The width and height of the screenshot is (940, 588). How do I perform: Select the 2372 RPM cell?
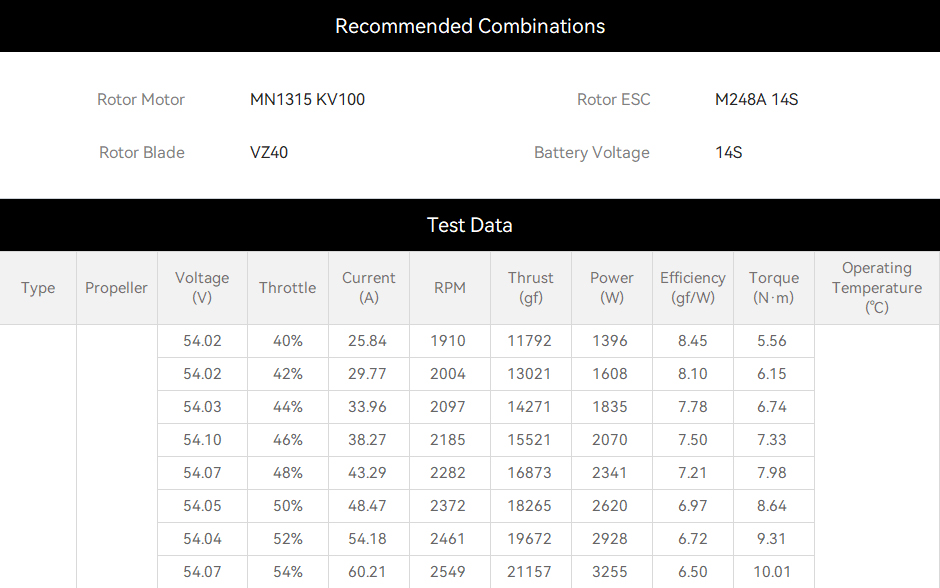click(450, 506)
